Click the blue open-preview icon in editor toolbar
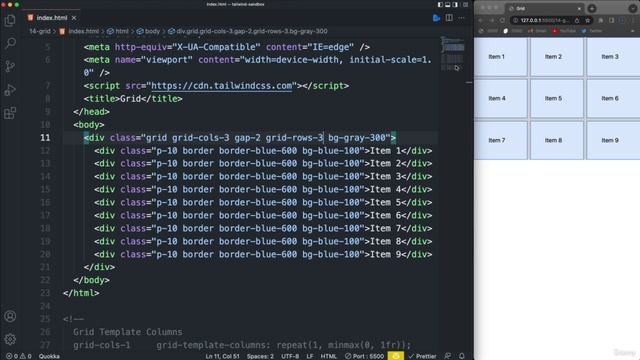 pyautogui.click(x=436, y=18)
